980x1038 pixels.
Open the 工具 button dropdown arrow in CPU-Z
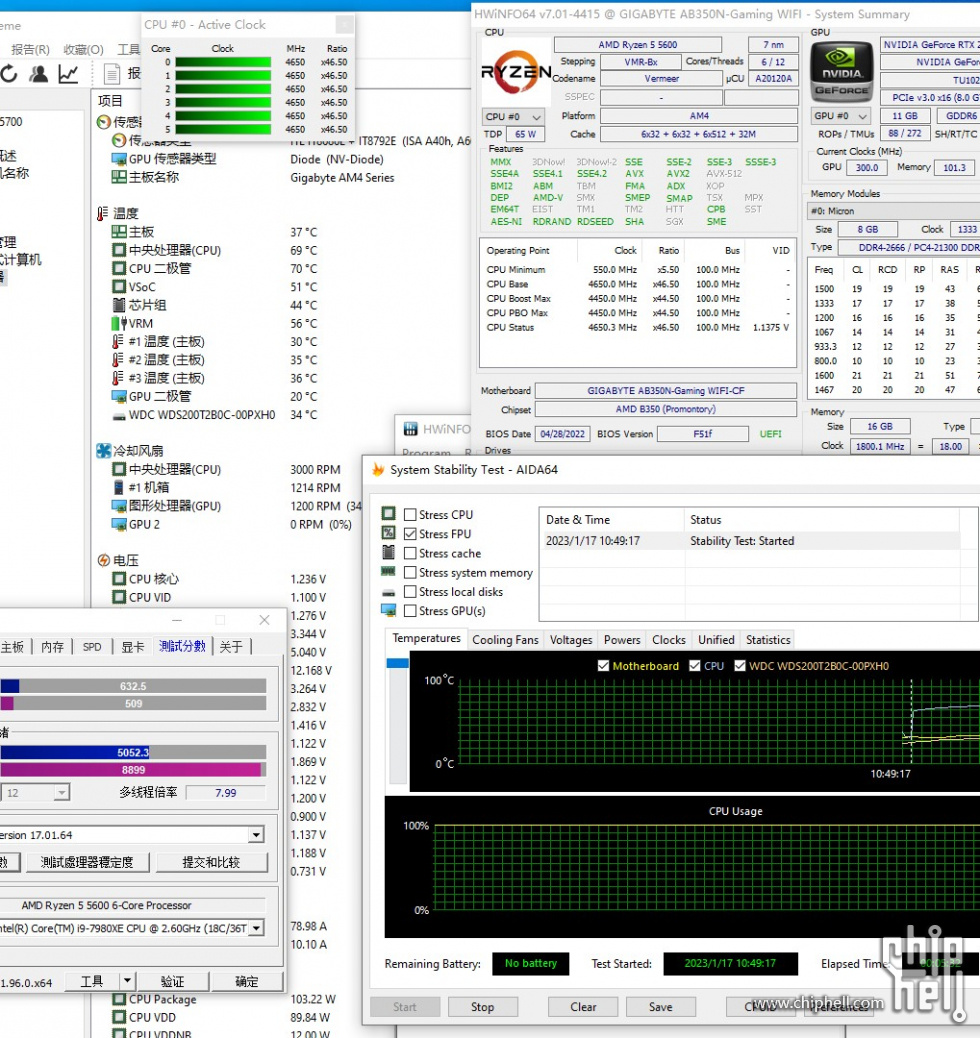126,981
